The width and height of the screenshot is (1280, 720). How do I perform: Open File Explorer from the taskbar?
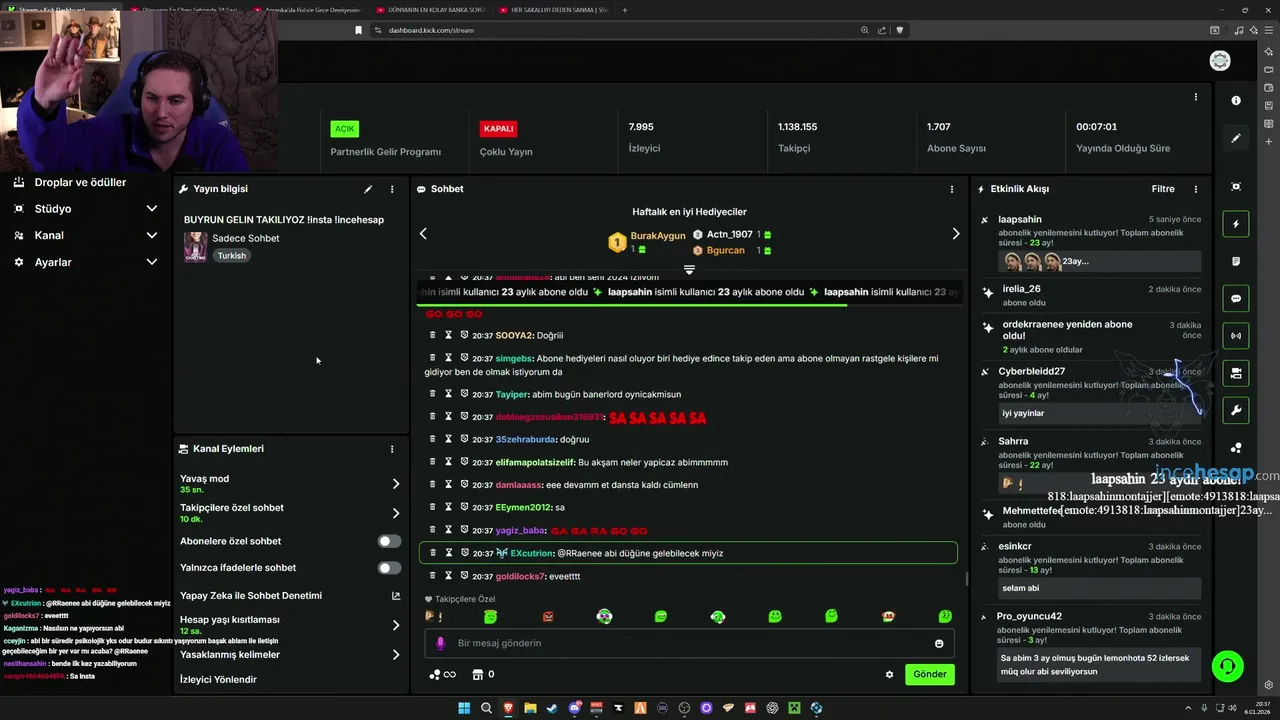pos(530,708)
